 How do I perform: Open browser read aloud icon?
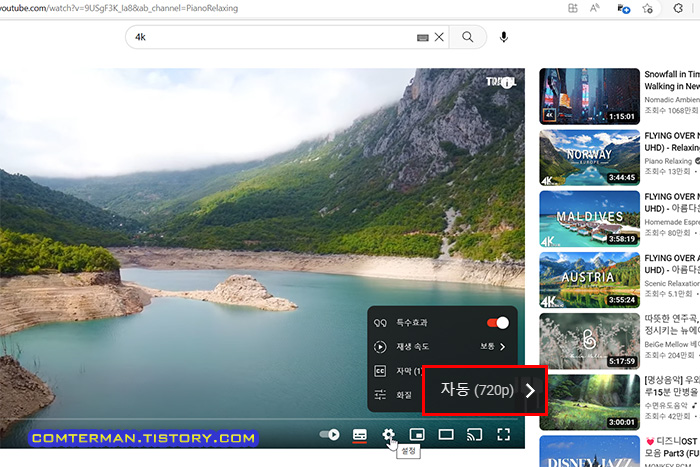(x=594, y=8)
